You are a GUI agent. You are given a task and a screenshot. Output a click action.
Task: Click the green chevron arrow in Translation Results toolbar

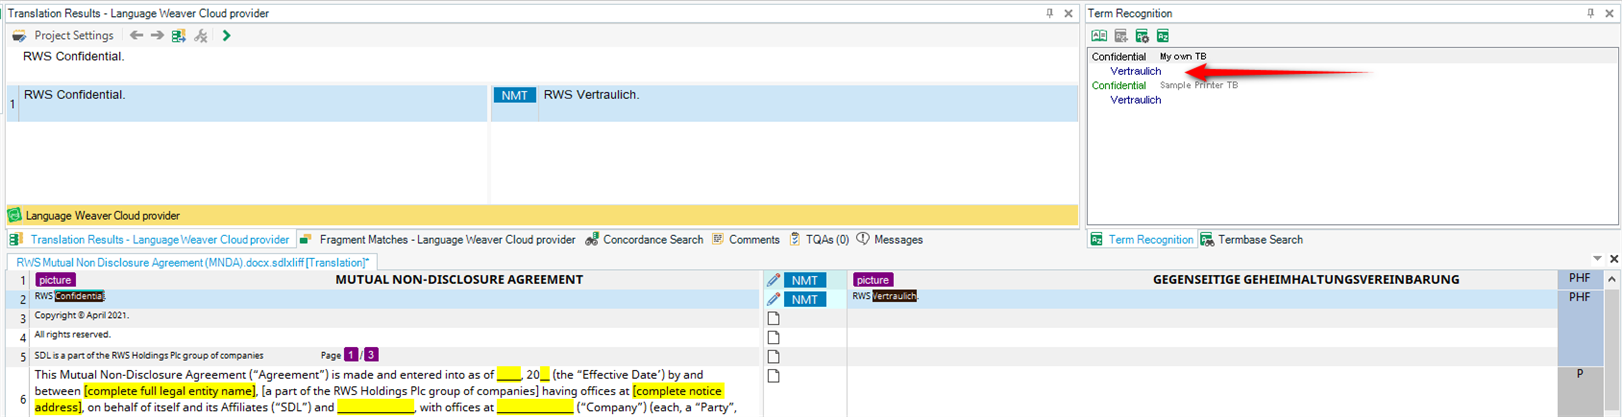[226, 36]
